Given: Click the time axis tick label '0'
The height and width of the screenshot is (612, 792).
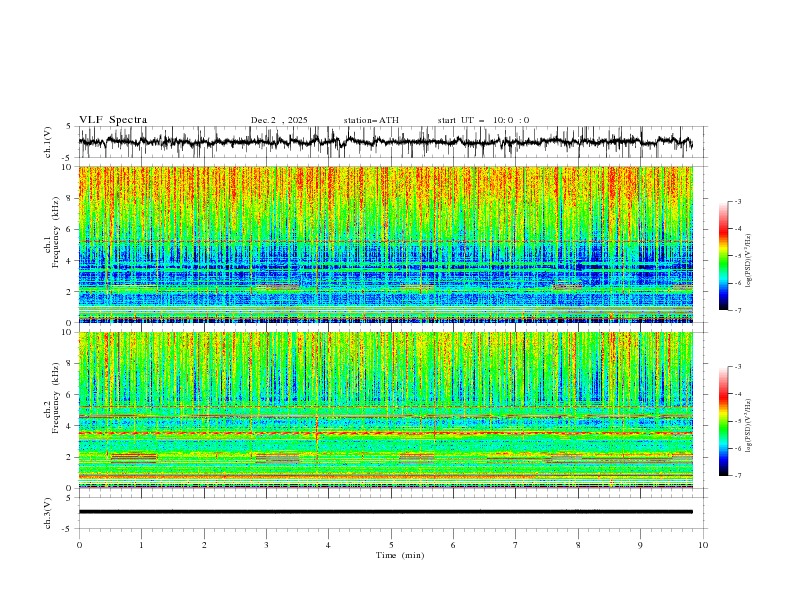Looking at the screenshot, I should [79, 545].
